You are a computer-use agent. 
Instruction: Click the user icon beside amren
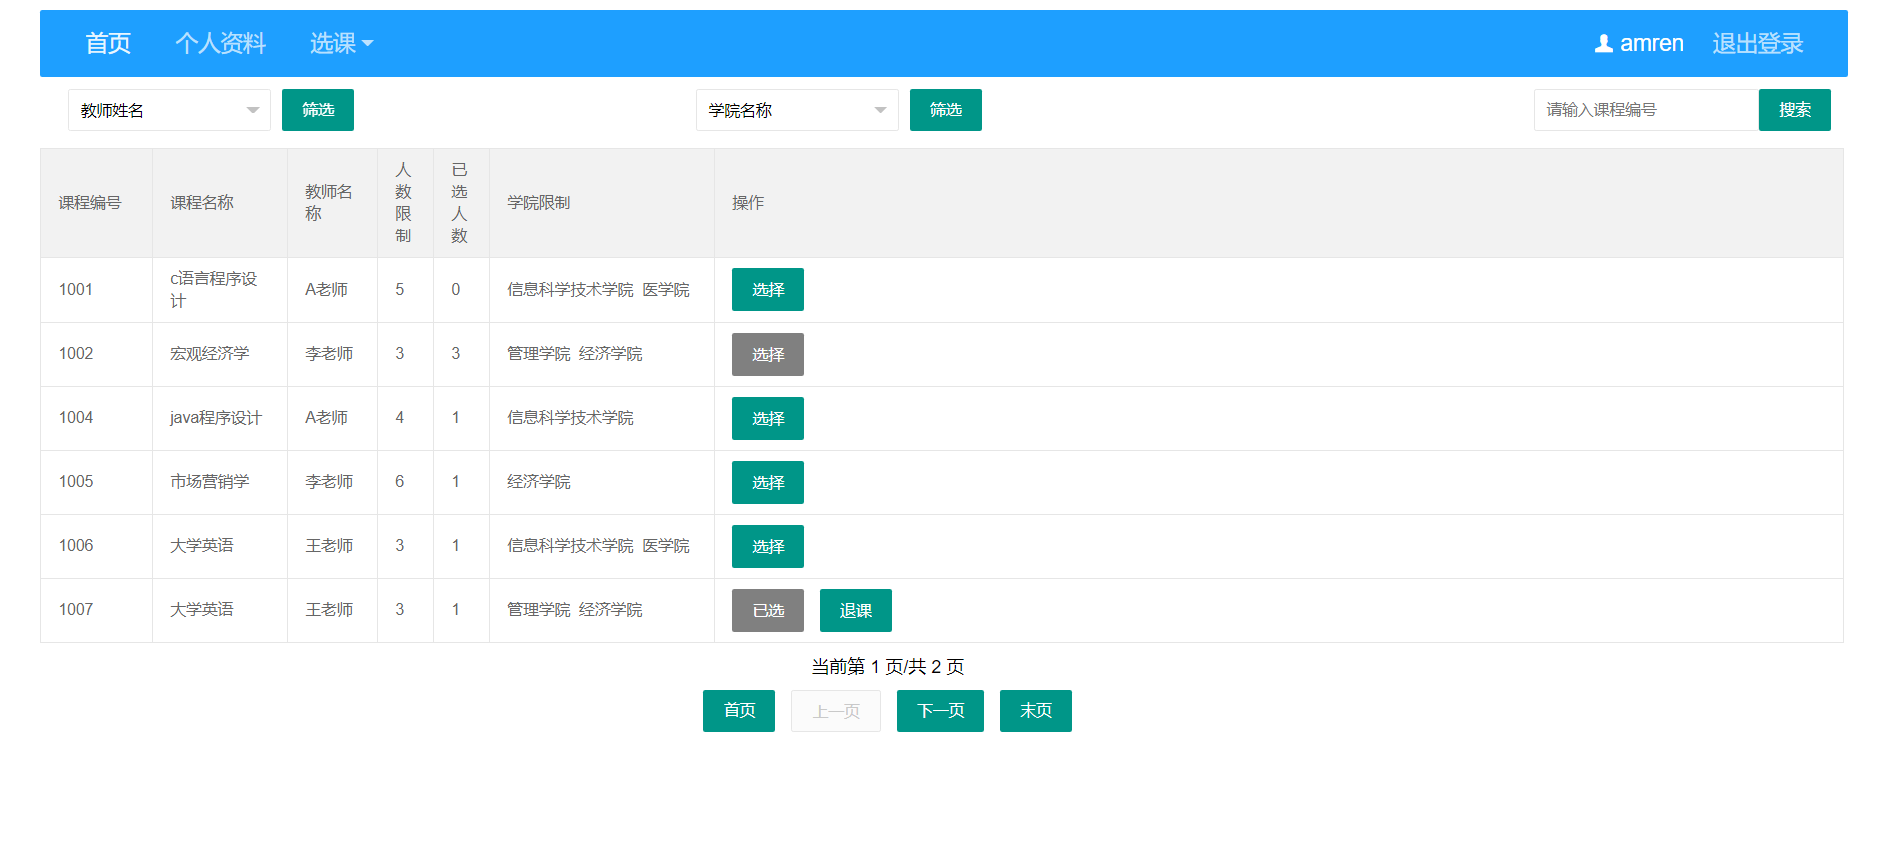click(1603, 43)
